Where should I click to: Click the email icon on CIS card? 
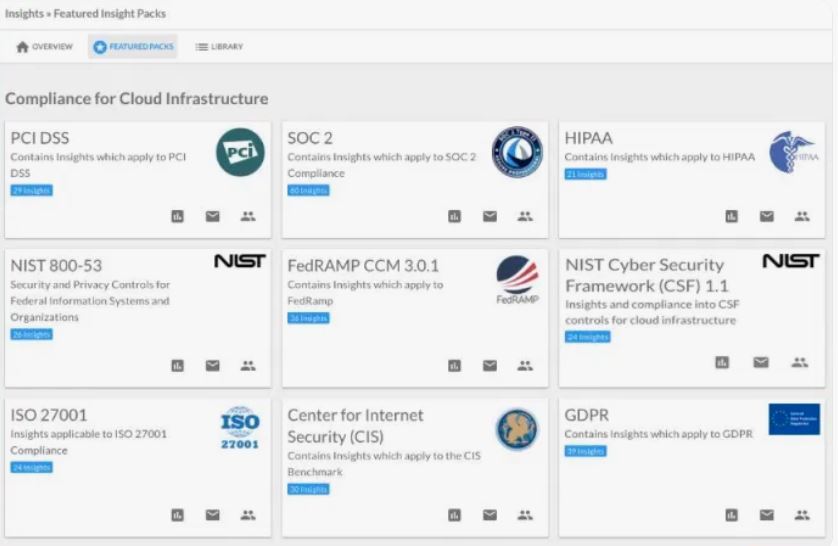click(490, 515)
